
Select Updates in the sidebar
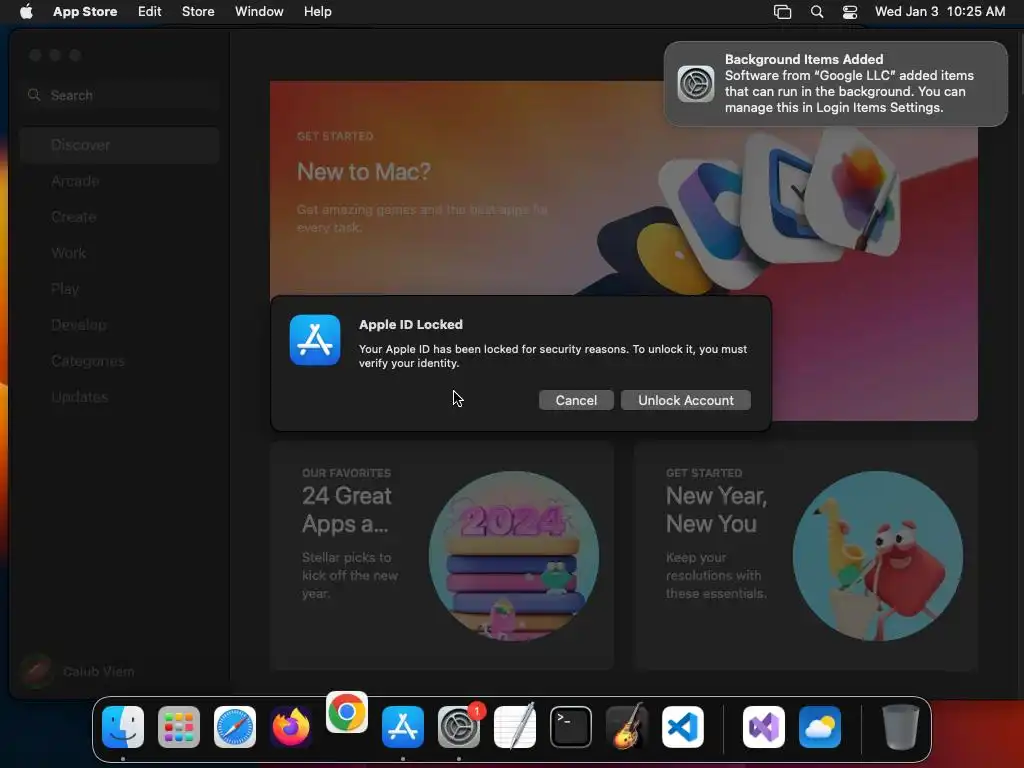[120, 396]
